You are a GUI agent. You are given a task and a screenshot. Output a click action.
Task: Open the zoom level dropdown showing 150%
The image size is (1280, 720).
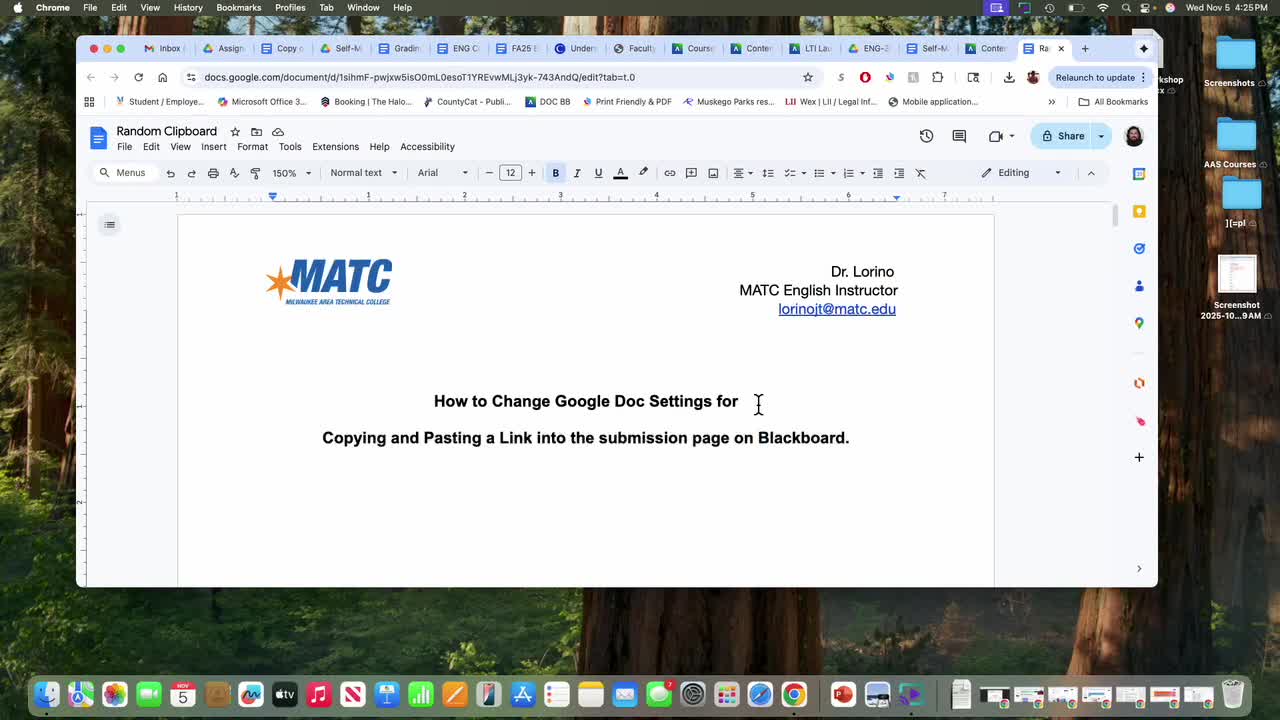coord(292,173)
